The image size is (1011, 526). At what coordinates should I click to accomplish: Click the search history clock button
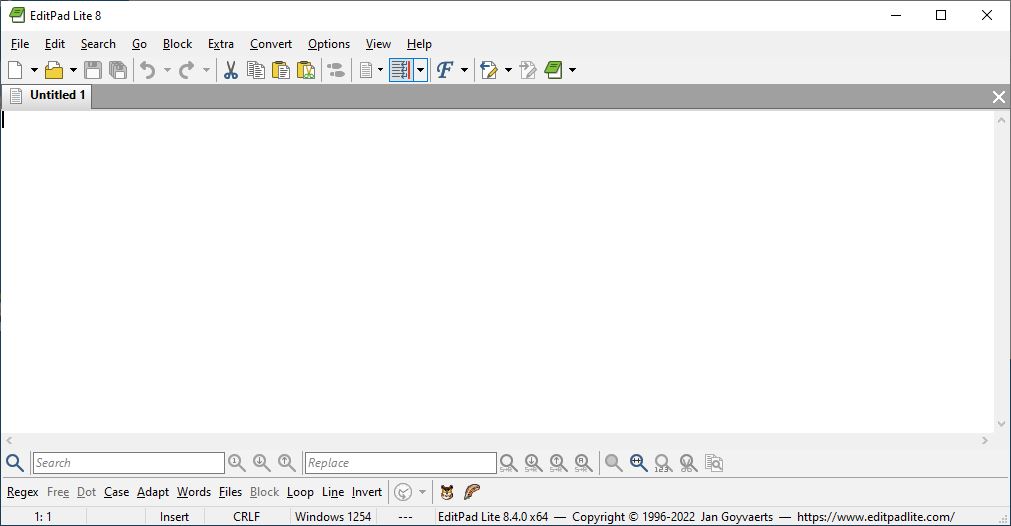[403, 492]
